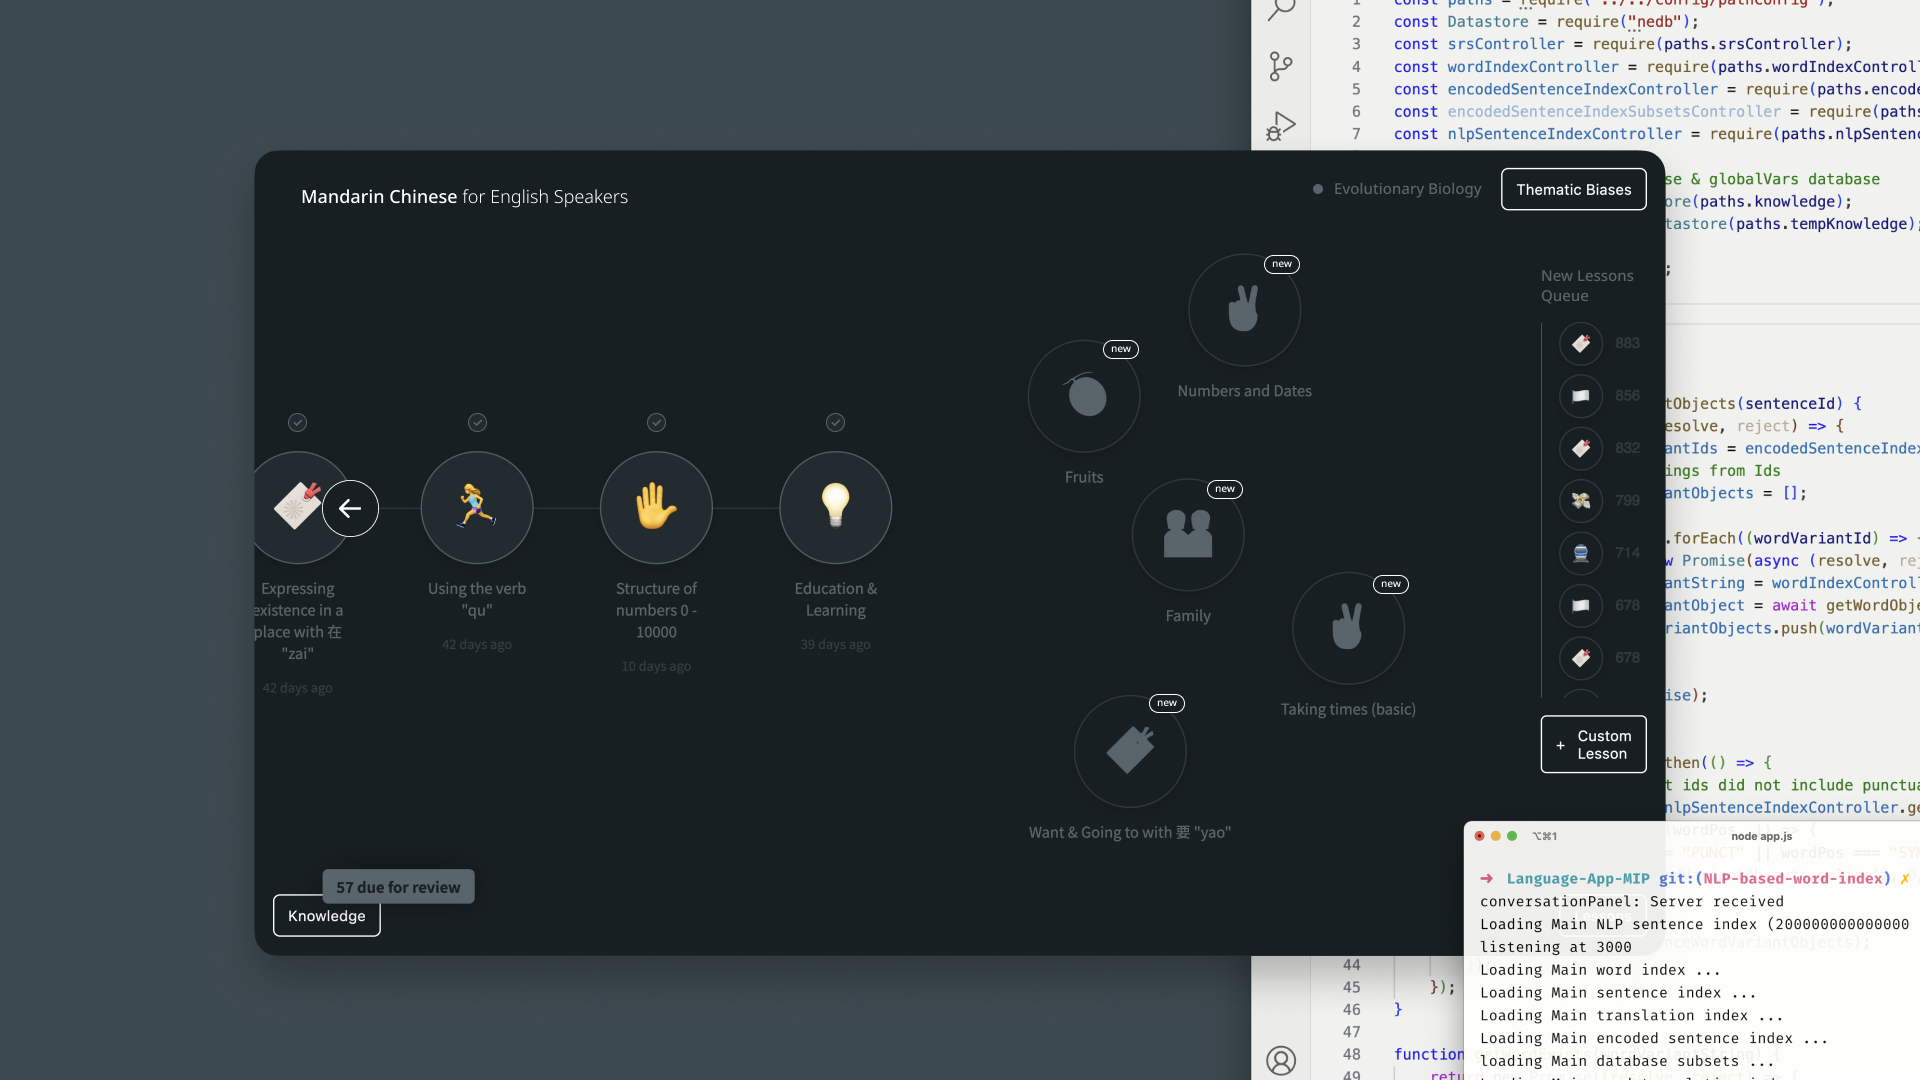The image size is (1920, 1080).
Task: Start the new Fruits lesson
Action: [x=1084, y=397]
